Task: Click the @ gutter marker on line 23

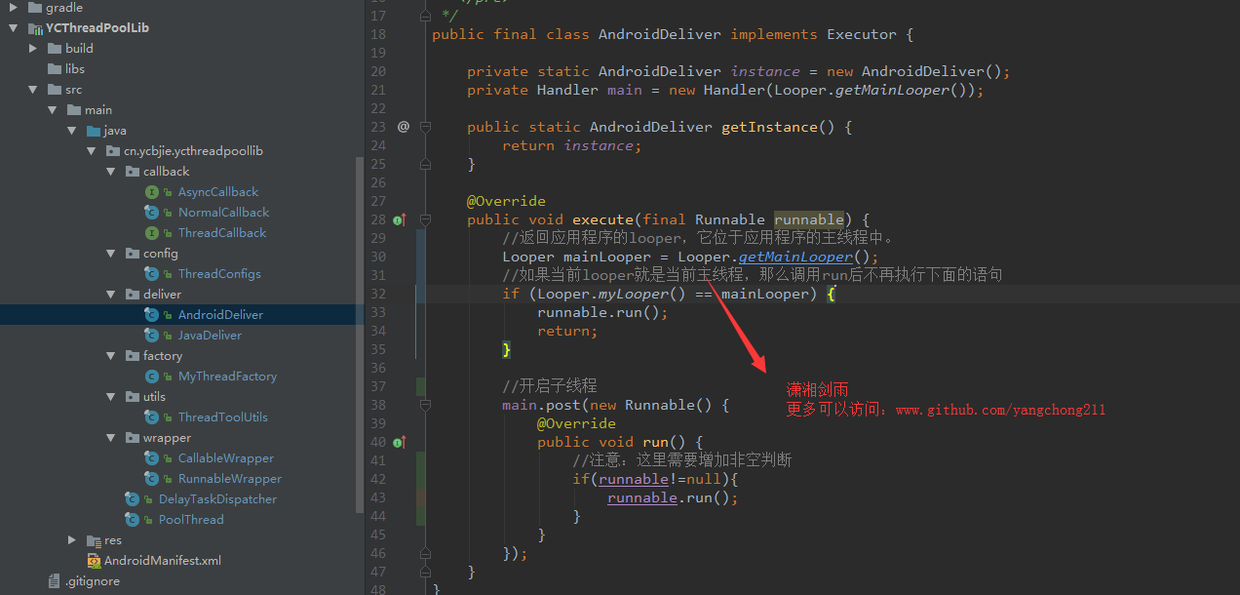Action: click(403, 127)
